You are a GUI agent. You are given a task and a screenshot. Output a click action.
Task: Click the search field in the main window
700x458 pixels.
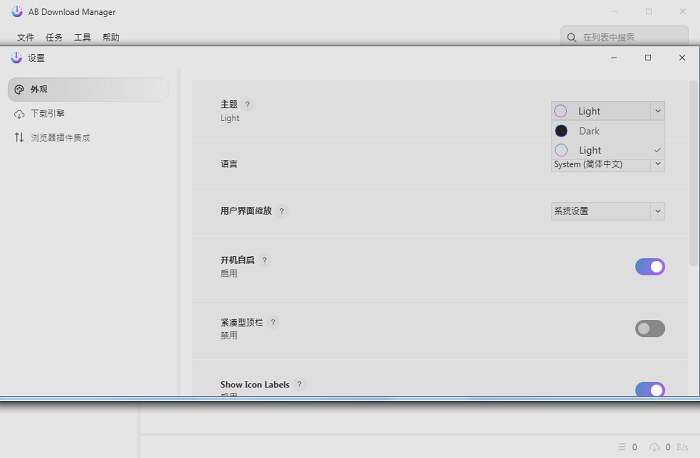click(624, 37)
